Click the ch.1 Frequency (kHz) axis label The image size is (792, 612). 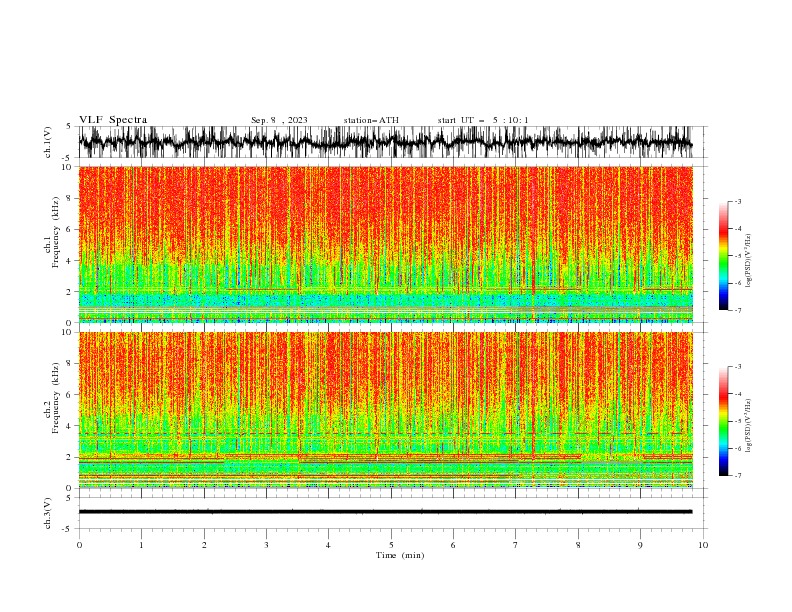[52, 232]
